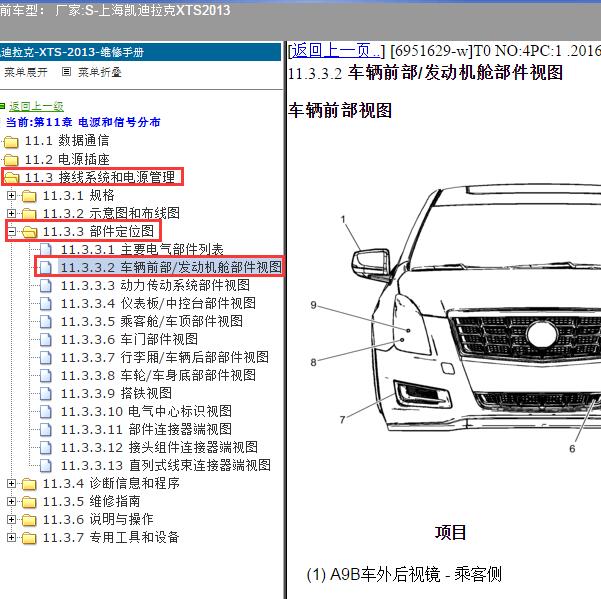Click the 11.3.3.3 动力传动系统 page icon
Screen dimensions: 601x599
coord(46,286)
